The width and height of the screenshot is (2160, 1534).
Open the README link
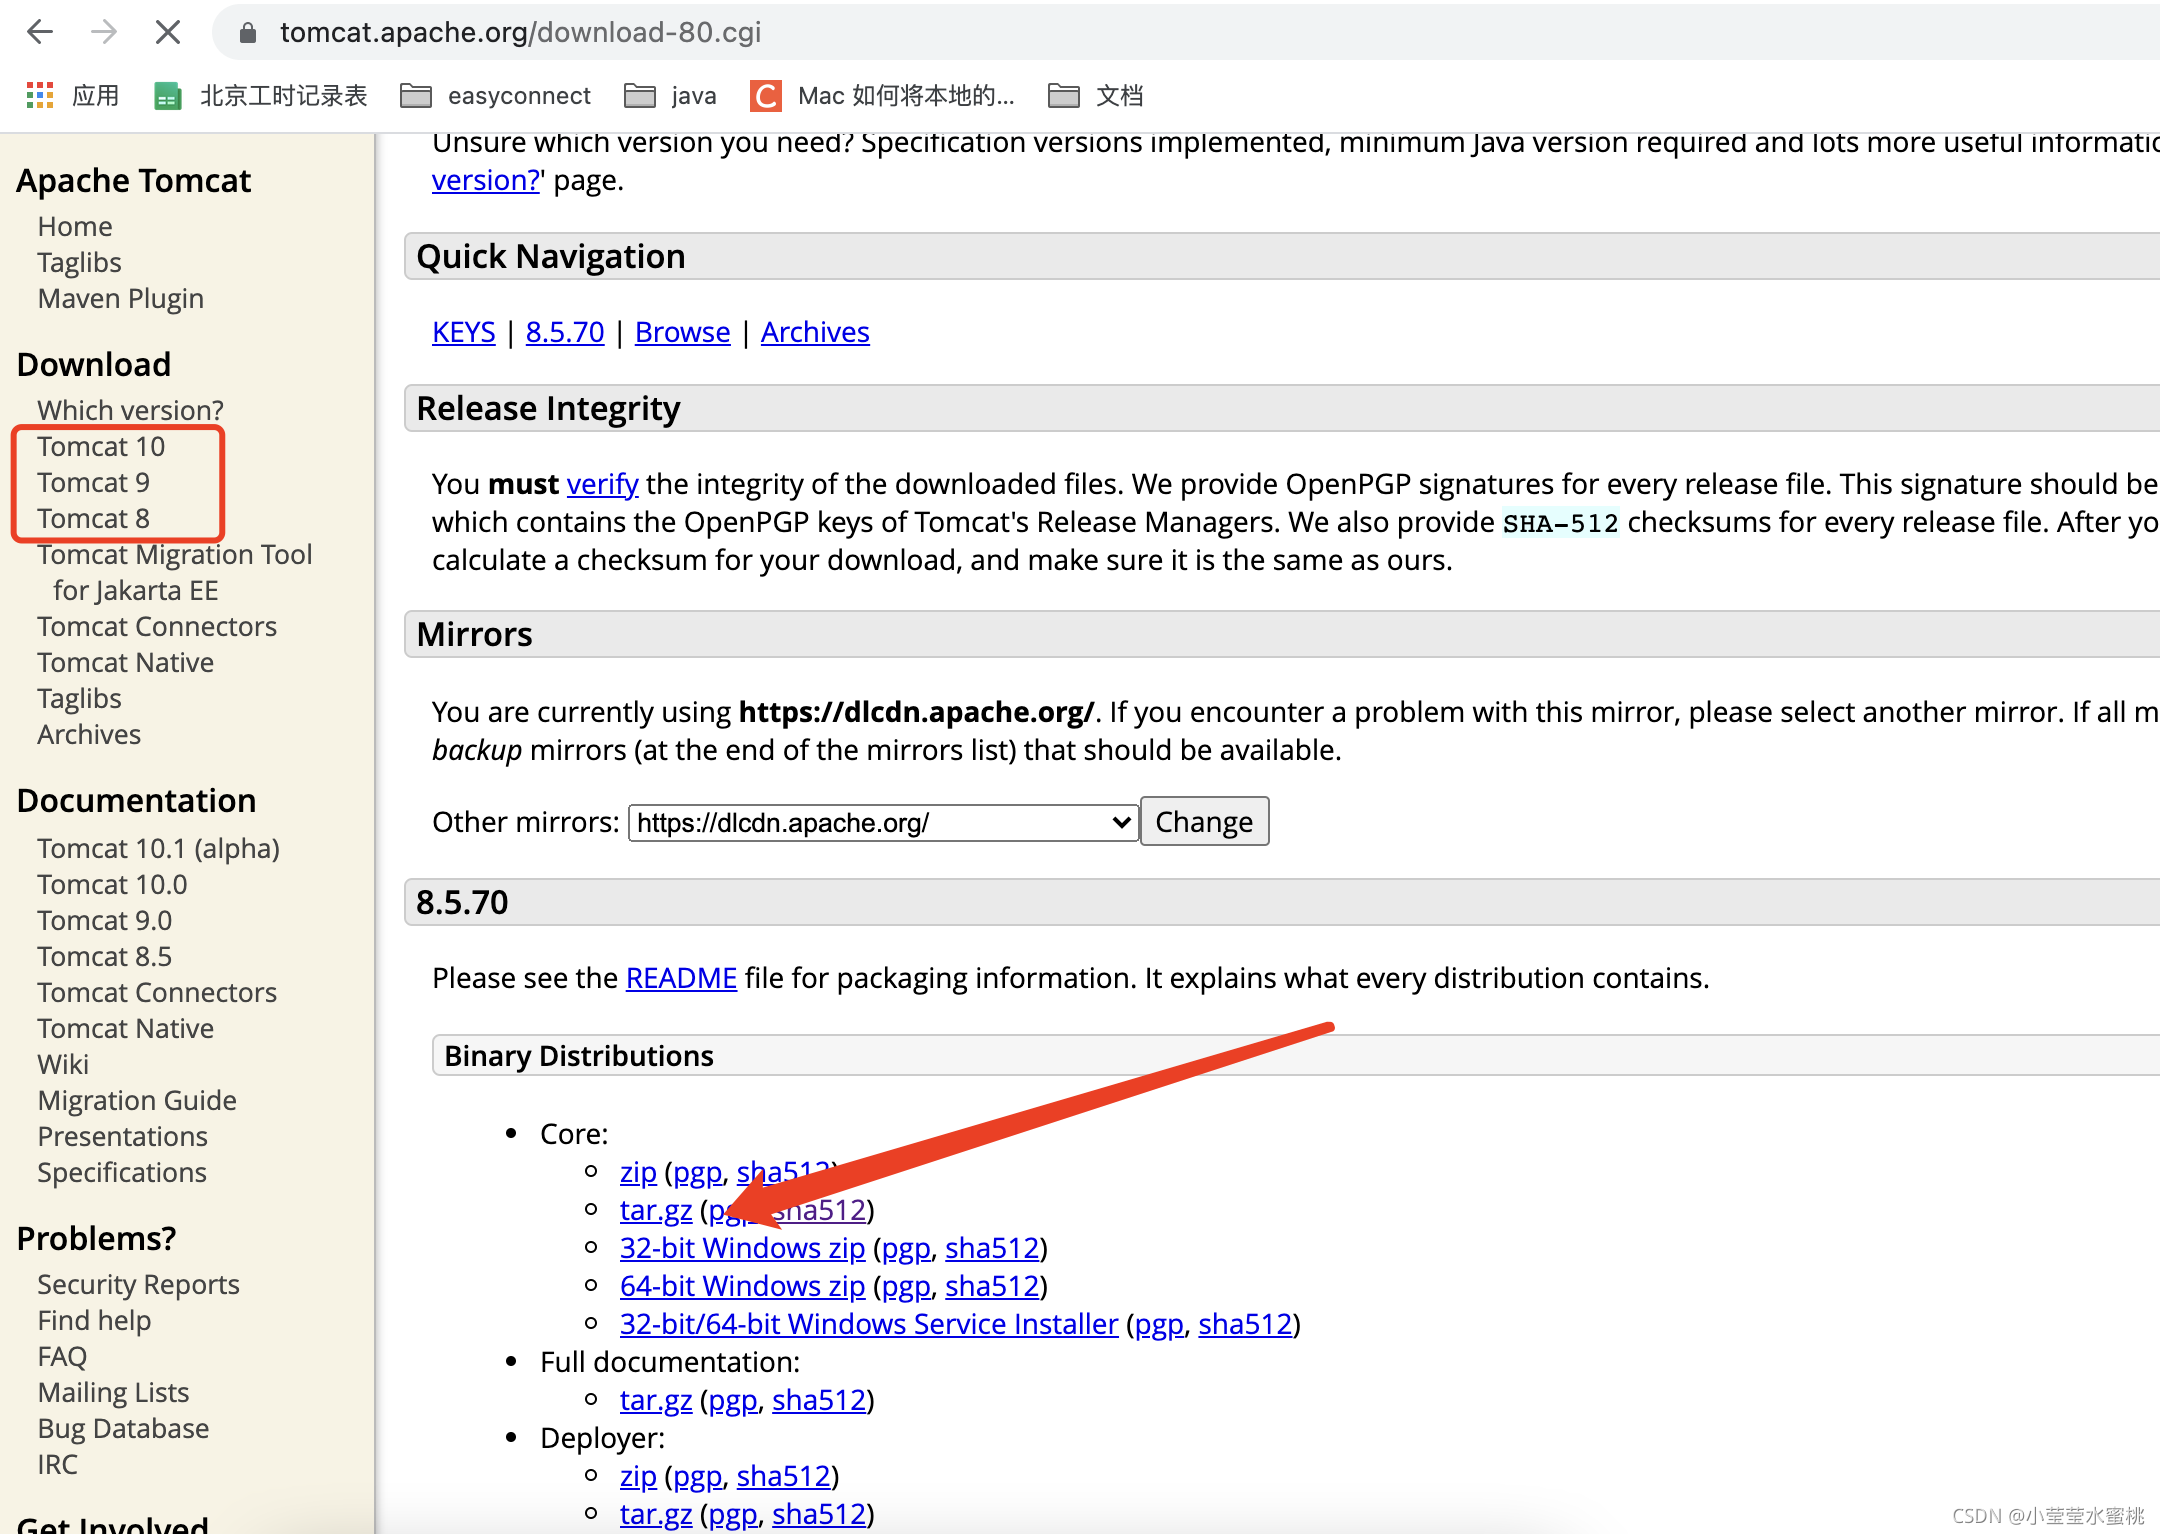(x=681, y=978)
